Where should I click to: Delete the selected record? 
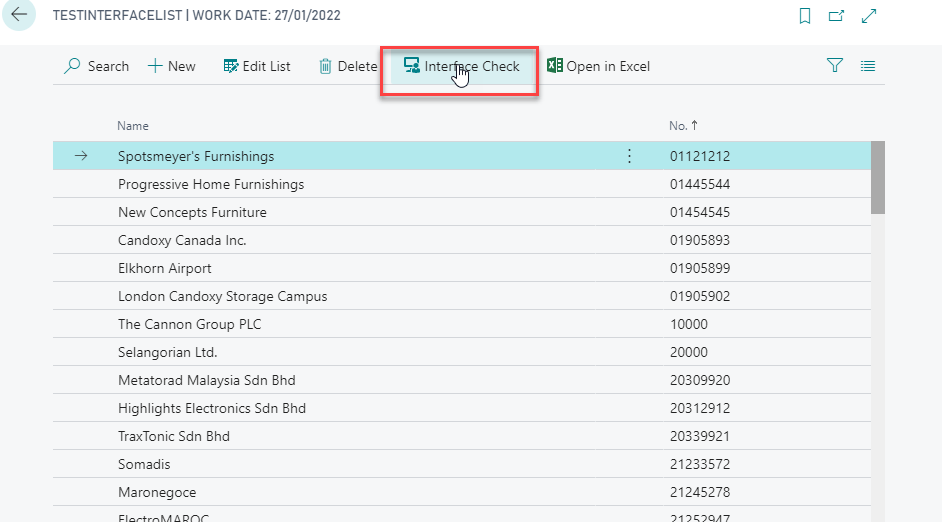point(348,66)
